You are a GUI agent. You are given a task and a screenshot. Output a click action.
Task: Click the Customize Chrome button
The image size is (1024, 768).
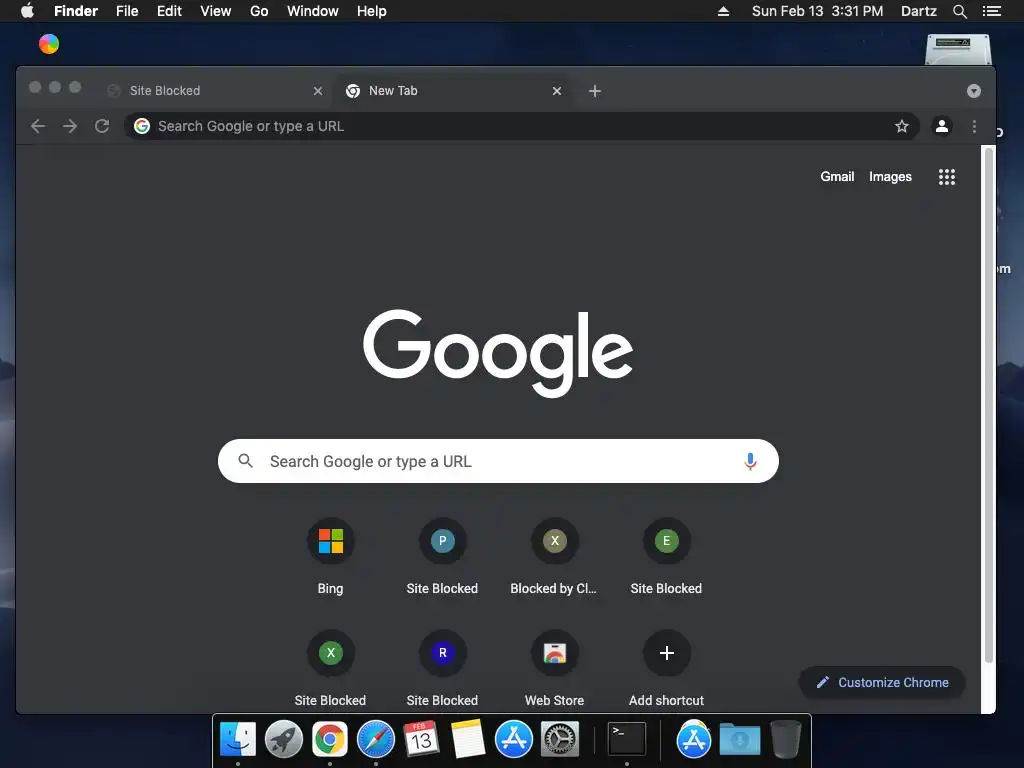tap(882, 682)
